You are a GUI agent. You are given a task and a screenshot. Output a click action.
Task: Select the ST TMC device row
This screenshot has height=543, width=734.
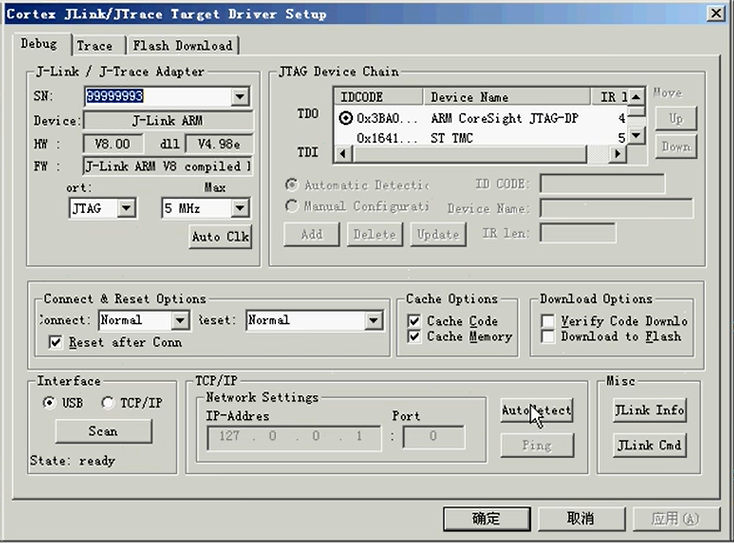480,138
